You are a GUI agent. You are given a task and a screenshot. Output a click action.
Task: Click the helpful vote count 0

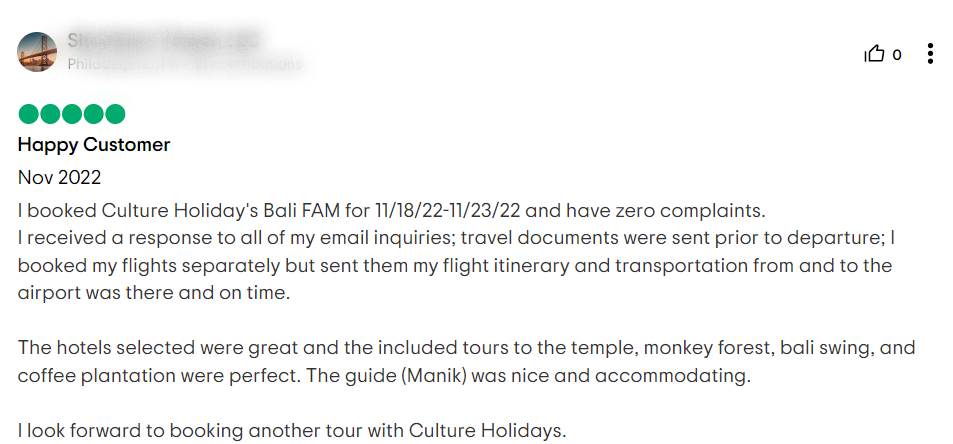pyautogui.click(x=896, y=55)
